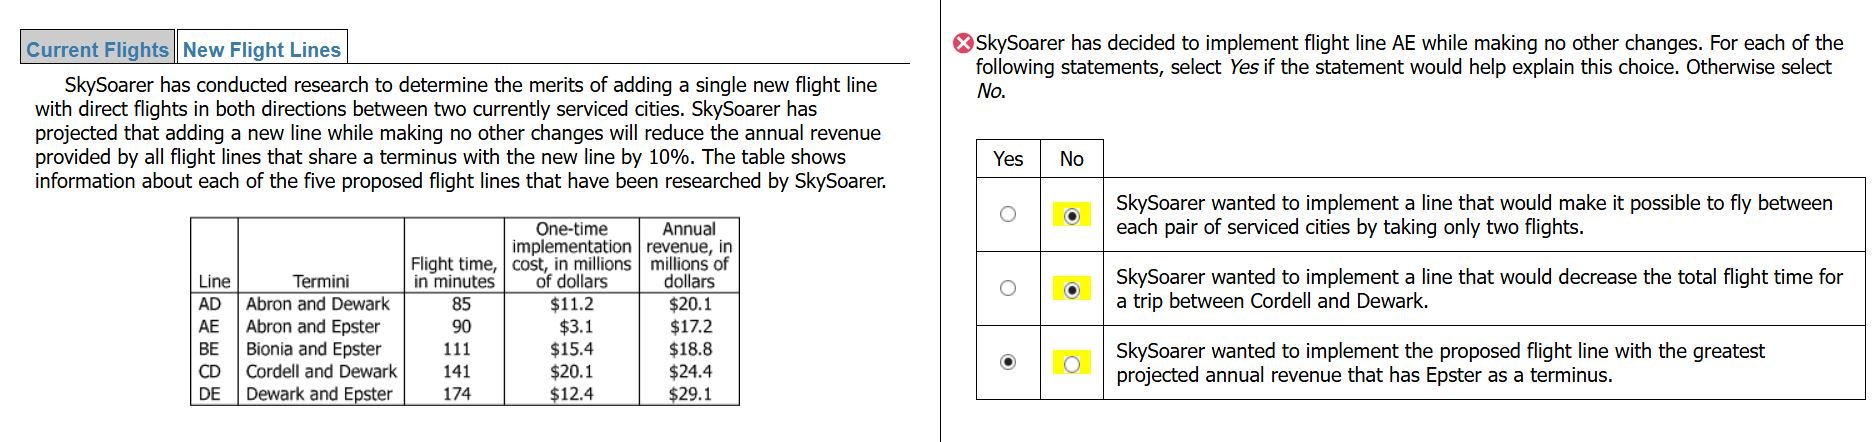
Task: Click the Termini column header in table
Action: point(321,281)
